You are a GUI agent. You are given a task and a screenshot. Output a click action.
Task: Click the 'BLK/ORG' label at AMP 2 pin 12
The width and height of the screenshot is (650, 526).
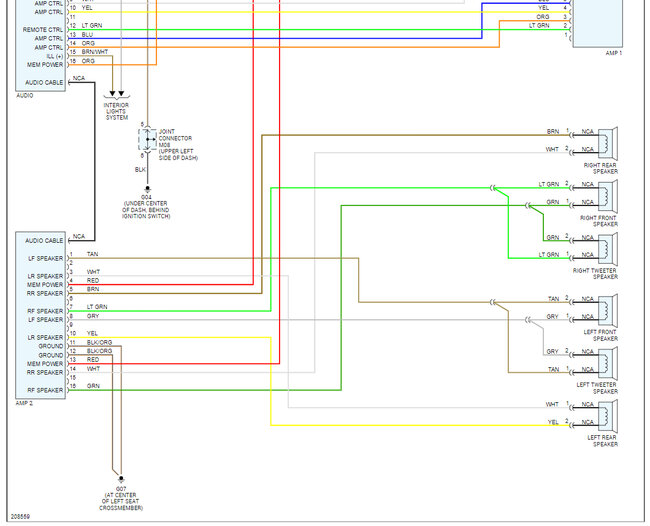99,351
